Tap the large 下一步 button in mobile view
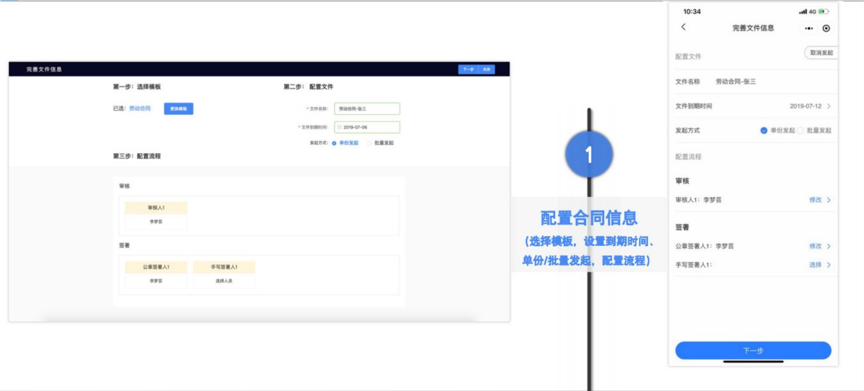 click(753, 350)
